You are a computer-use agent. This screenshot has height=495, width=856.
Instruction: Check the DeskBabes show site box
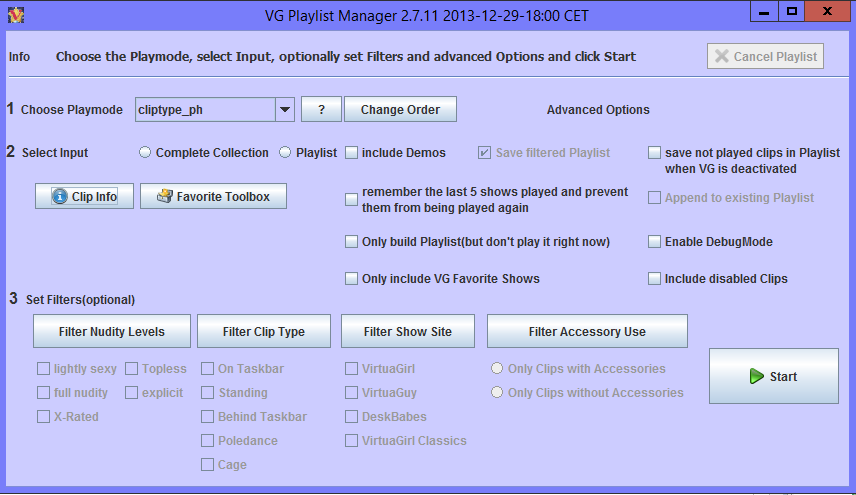(x=352, y=417)
